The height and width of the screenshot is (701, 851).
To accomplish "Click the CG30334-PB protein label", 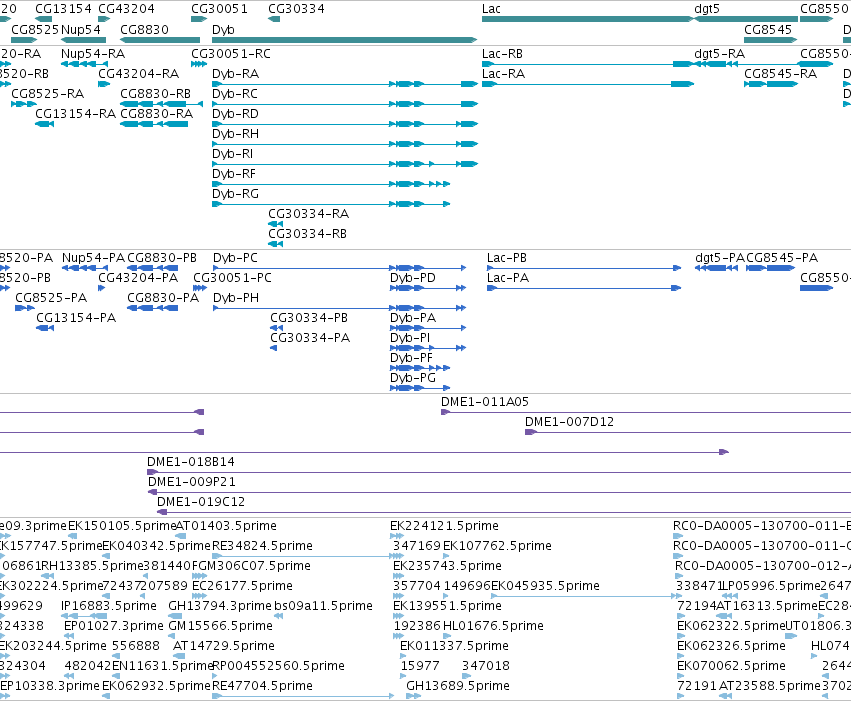I will (309, 318).
